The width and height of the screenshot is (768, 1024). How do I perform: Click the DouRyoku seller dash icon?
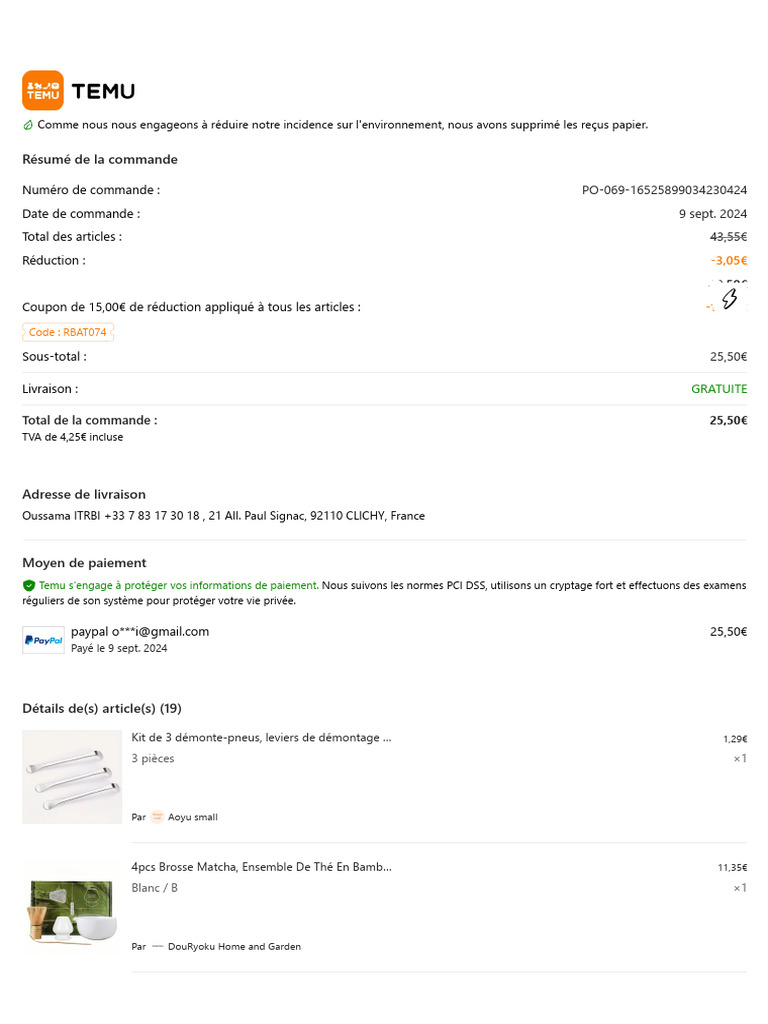click(x=157, y=946)
